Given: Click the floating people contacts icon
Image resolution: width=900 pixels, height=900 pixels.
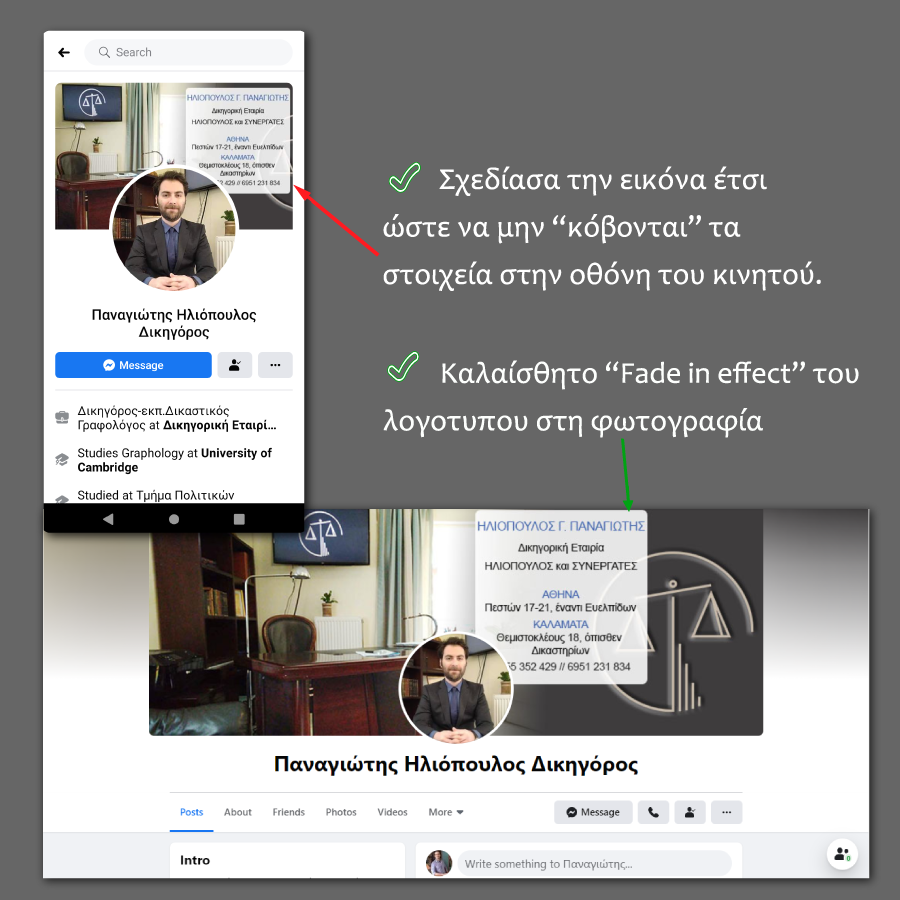Looking at the screenshot, I should click(842, 854).
